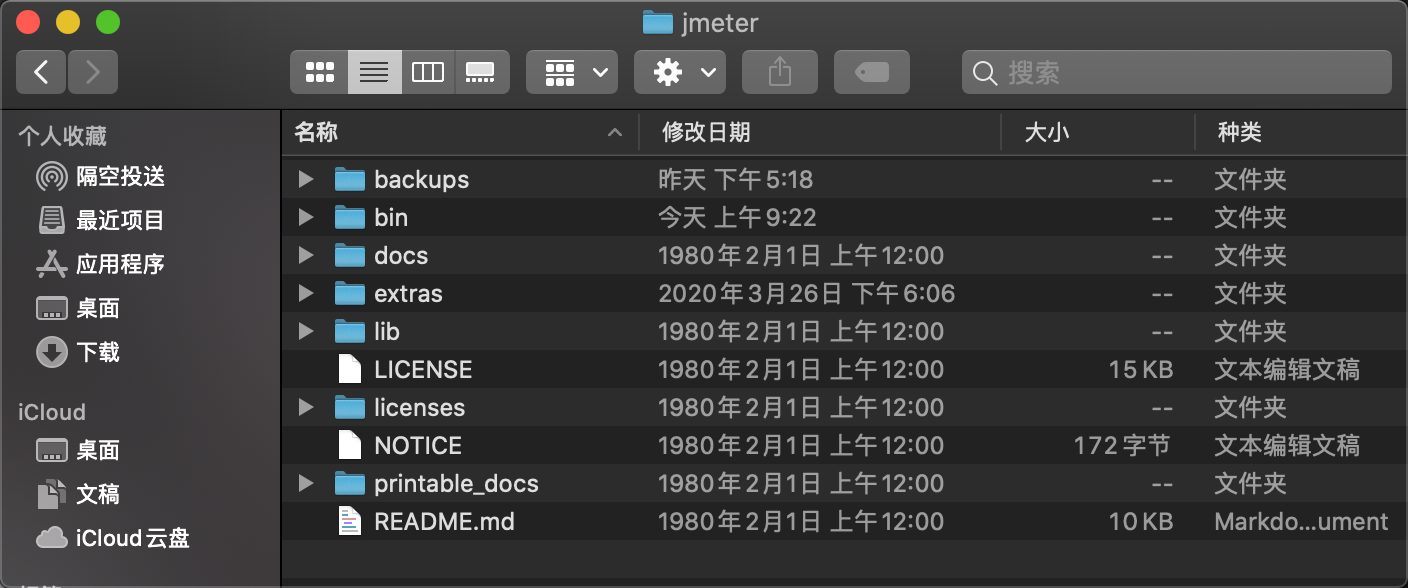
Task: Click the jmeter folder icon in title bar
Action: [x=657, y=22]
